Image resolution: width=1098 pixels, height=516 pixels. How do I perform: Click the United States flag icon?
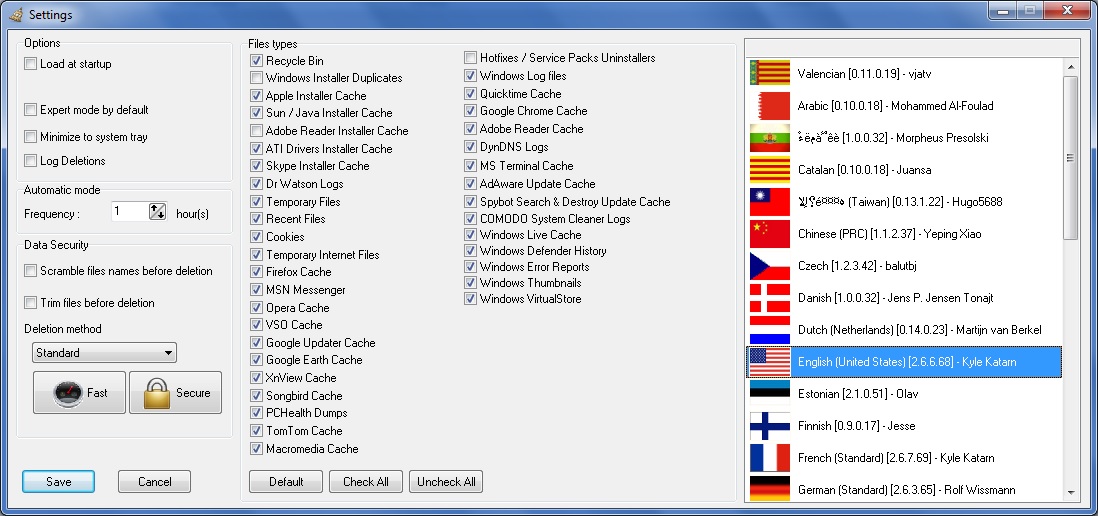click(770, 362)
